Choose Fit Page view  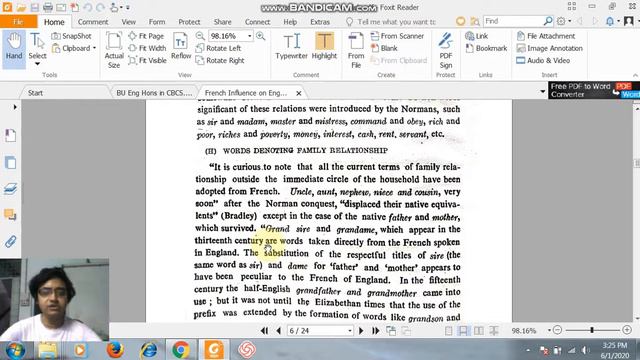147,36
